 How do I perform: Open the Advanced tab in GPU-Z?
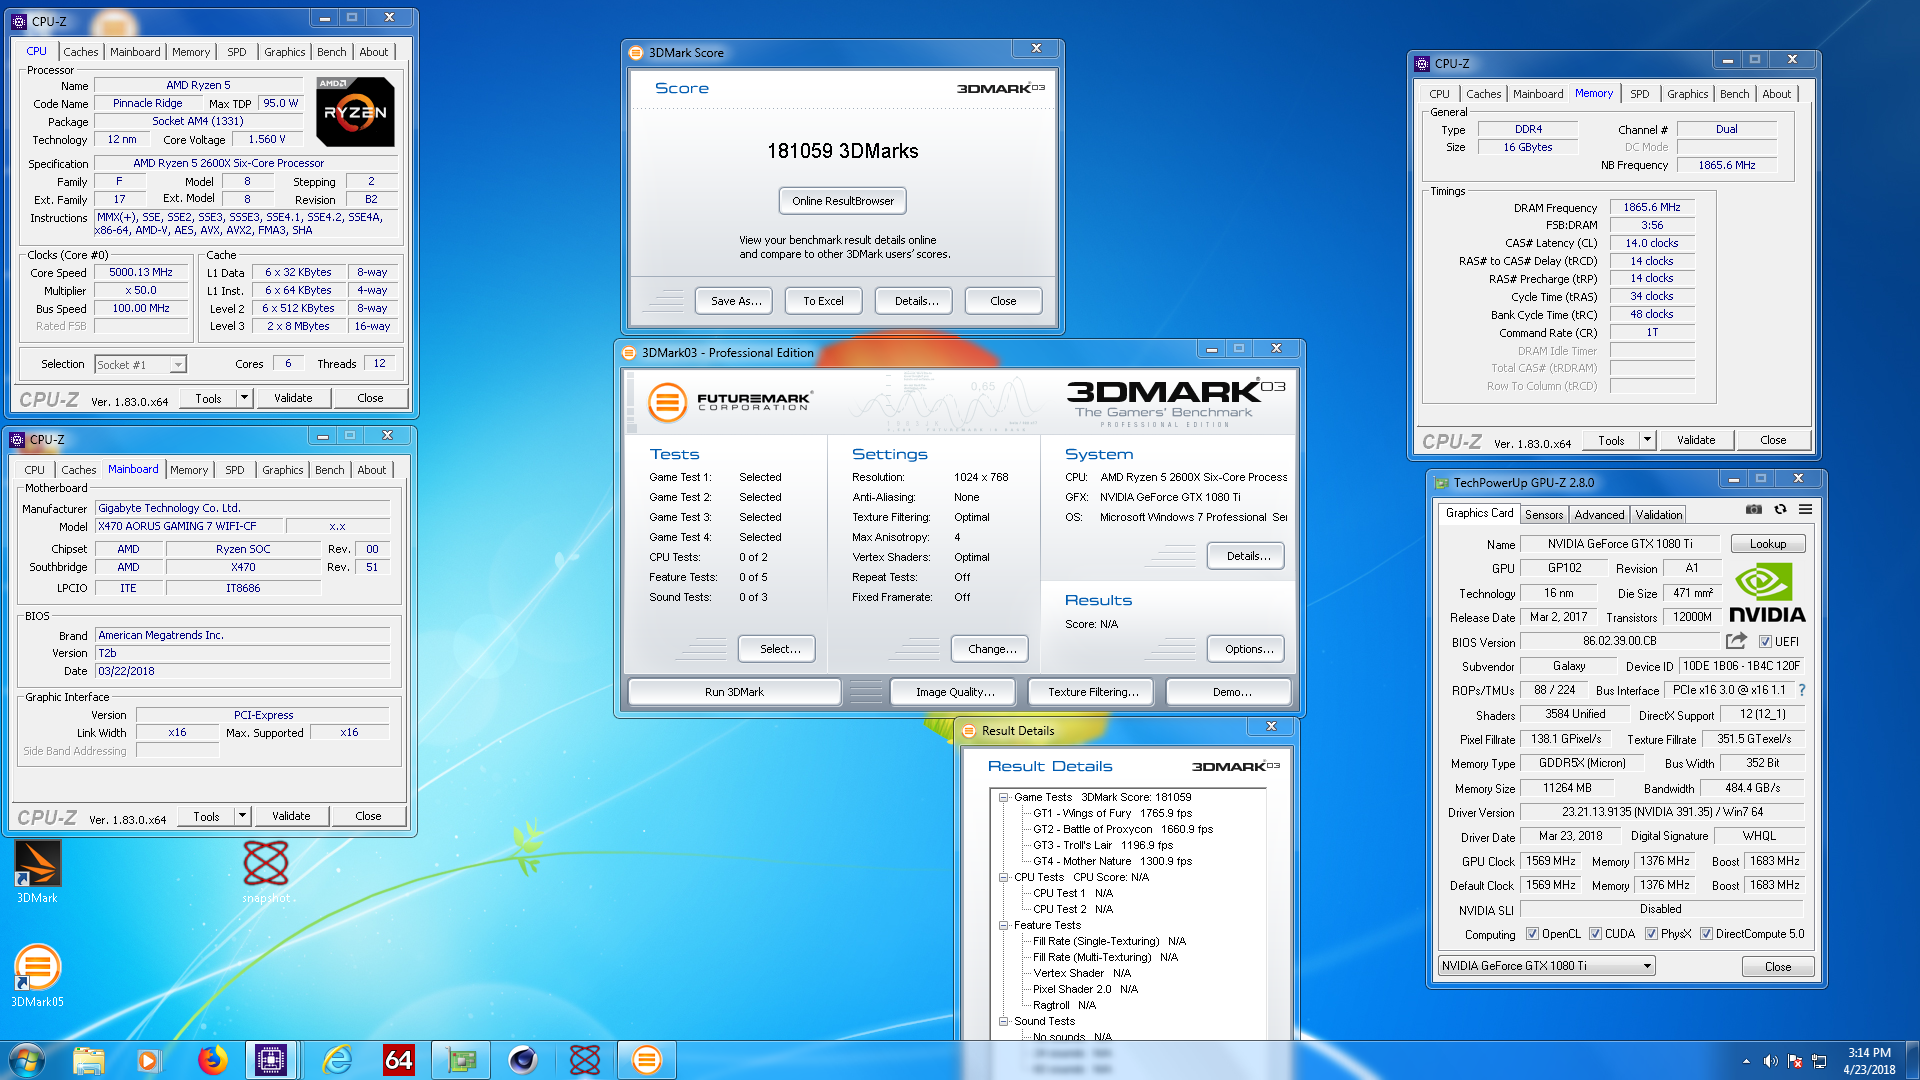[x=1599, y=514]
